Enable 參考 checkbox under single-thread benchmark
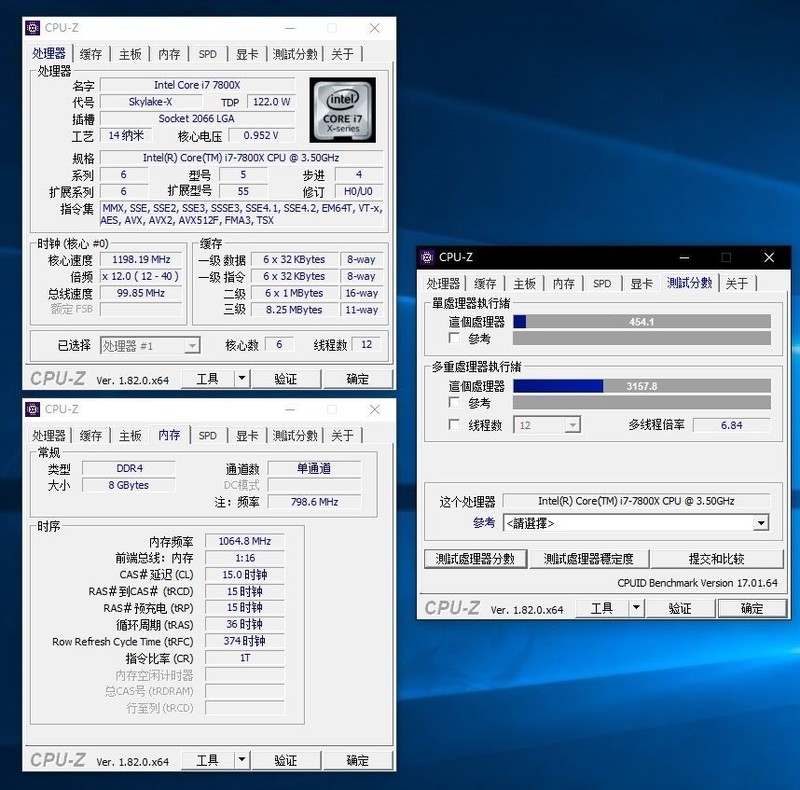This screenshot has width=800, height=790. [x=454, y=338]
